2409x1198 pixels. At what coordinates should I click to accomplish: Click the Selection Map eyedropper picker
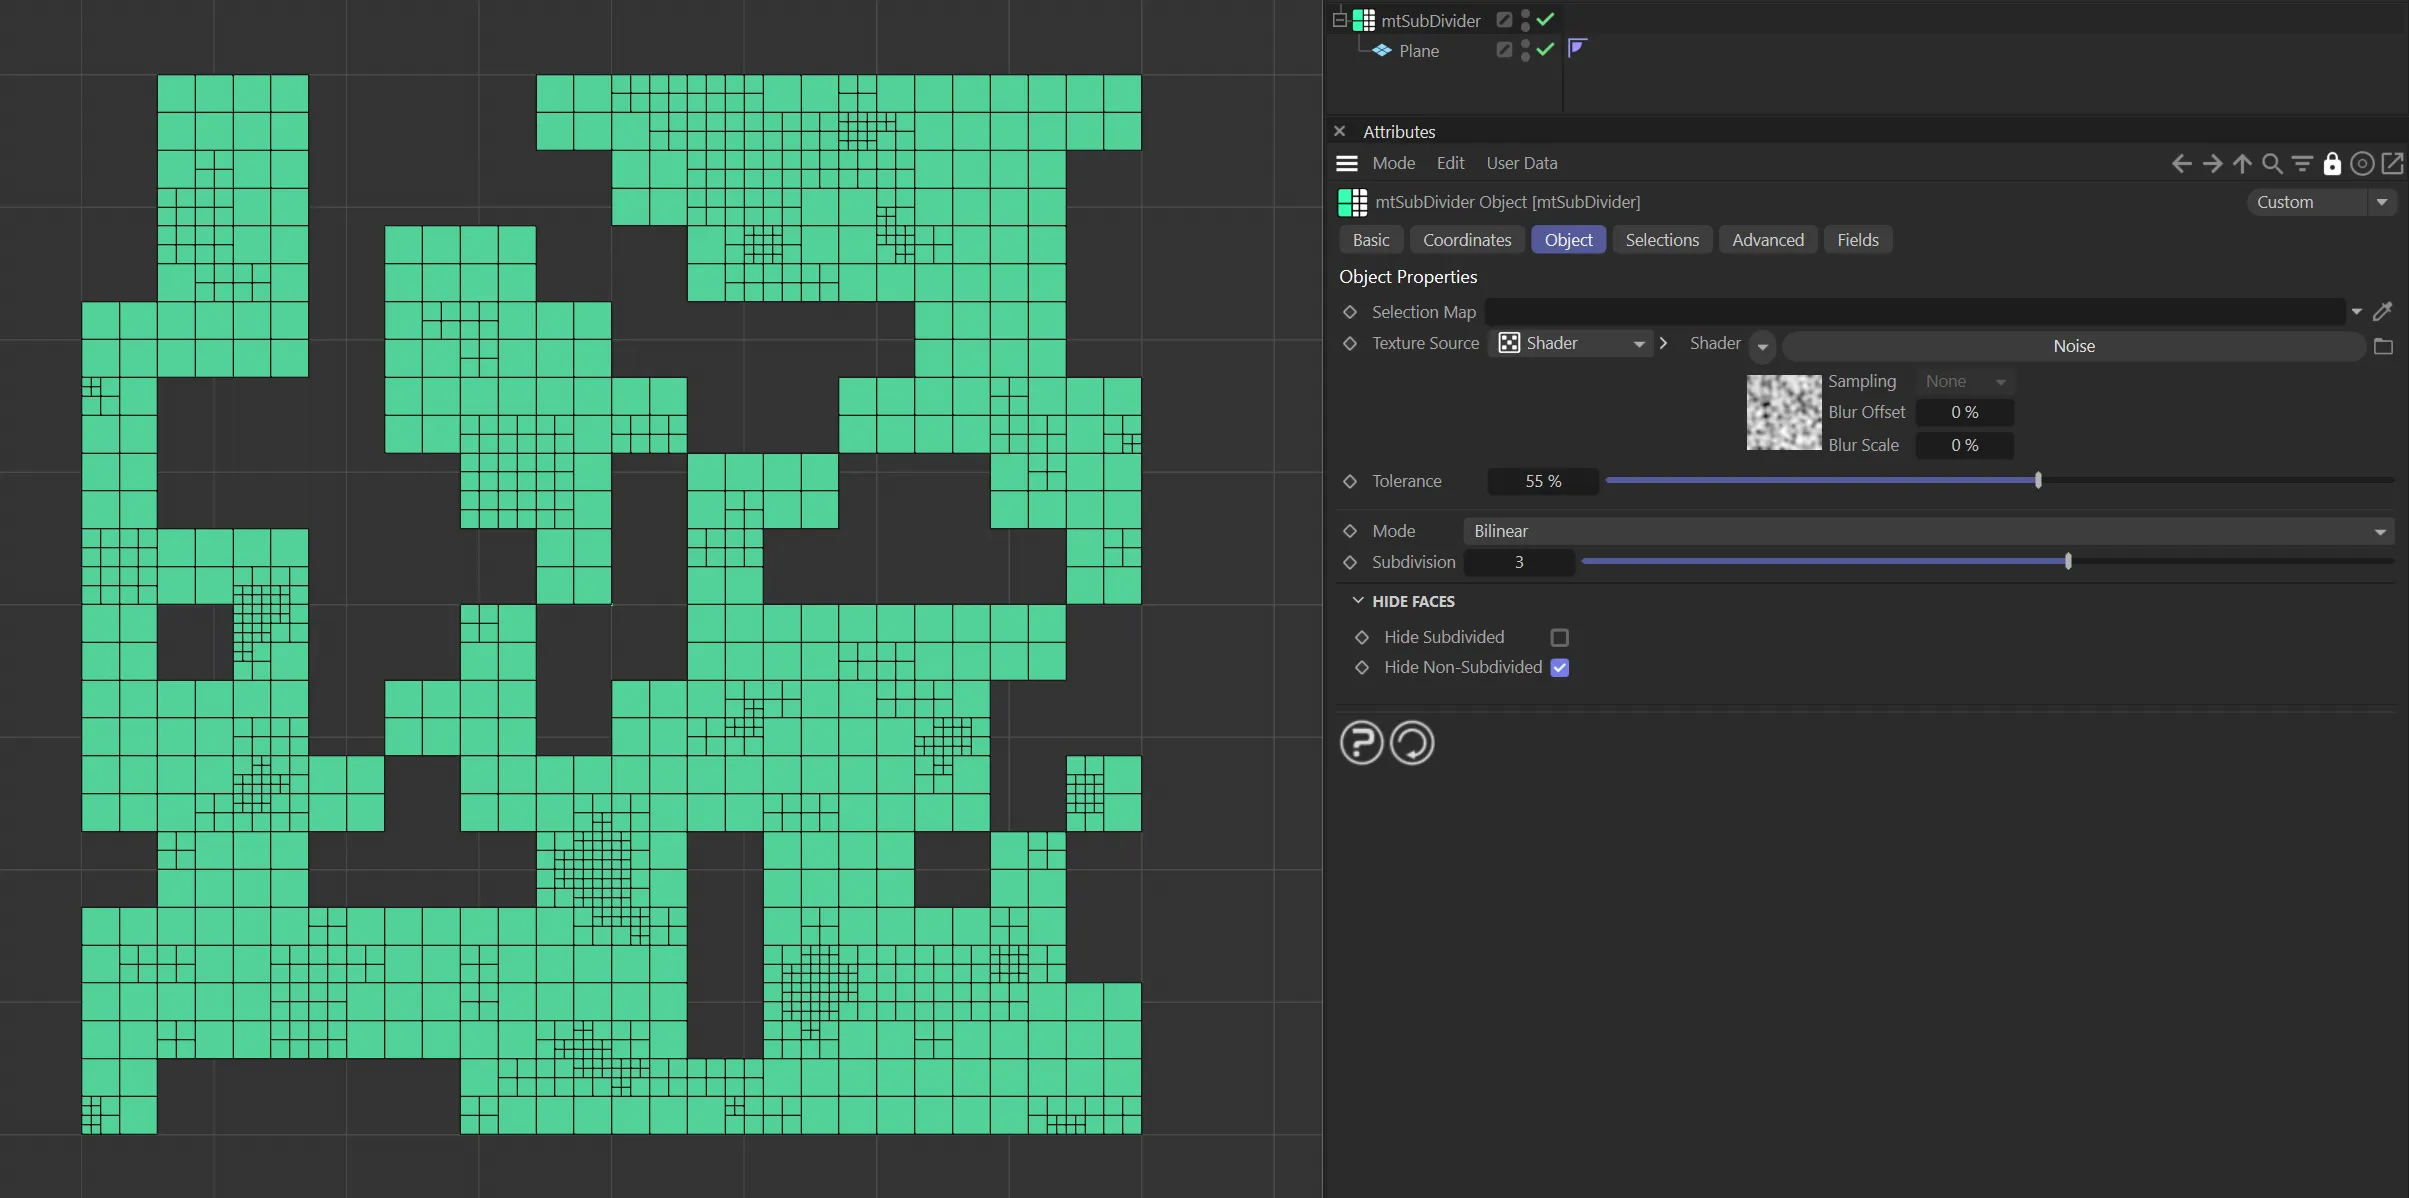(x=2383, y=312)
